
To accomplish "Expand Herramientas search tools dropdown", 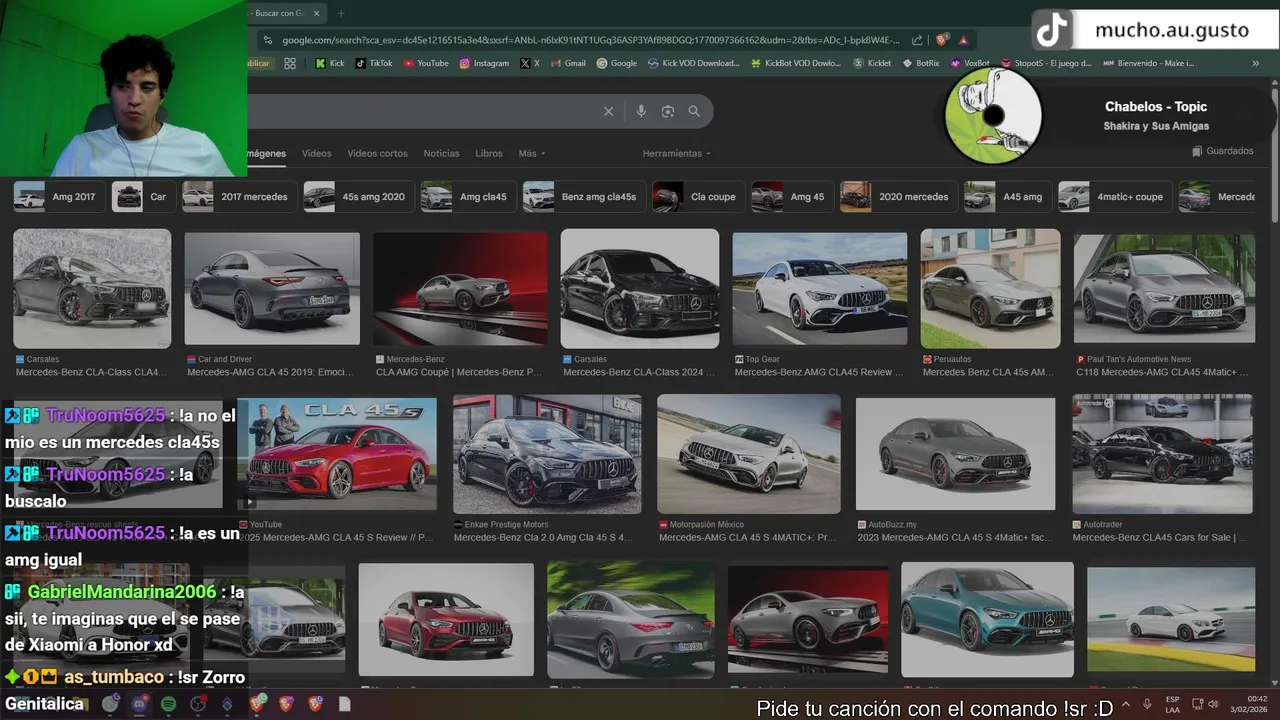I will (677, 153).
